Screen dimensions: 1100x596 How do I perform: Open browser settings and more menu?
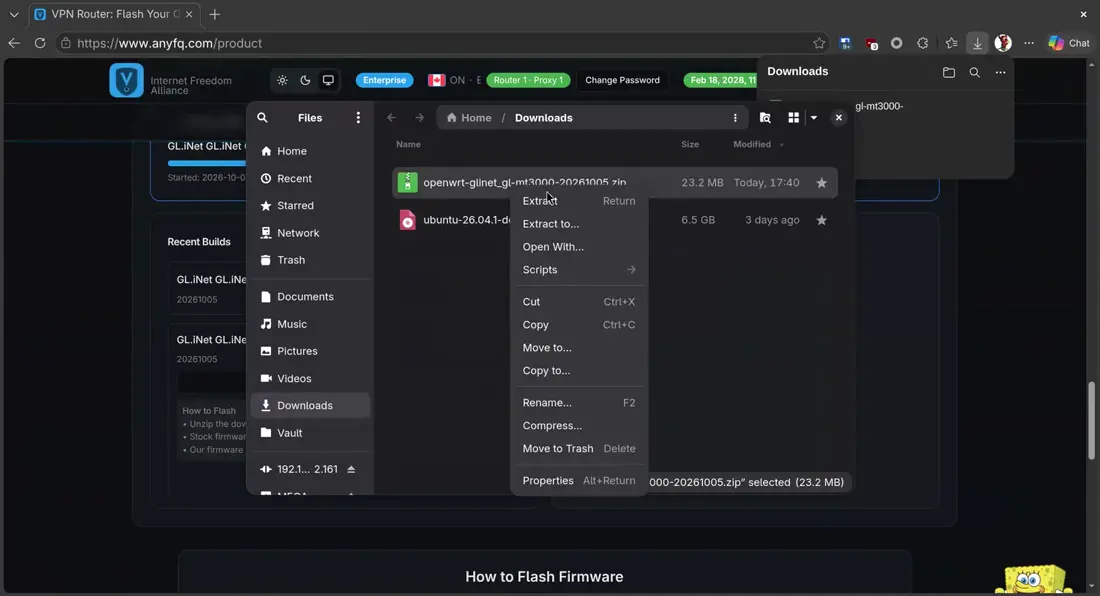1029,43
